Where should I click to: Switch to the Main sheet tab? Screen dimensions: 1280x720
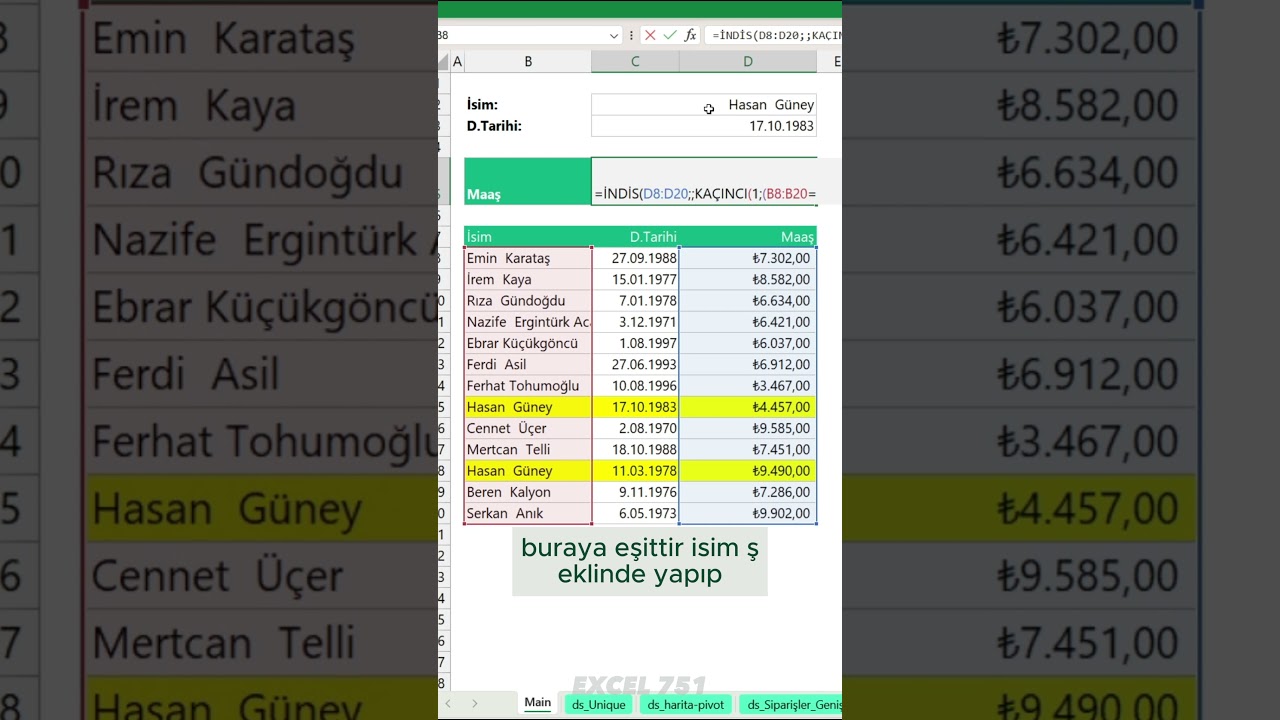point(538,703)
